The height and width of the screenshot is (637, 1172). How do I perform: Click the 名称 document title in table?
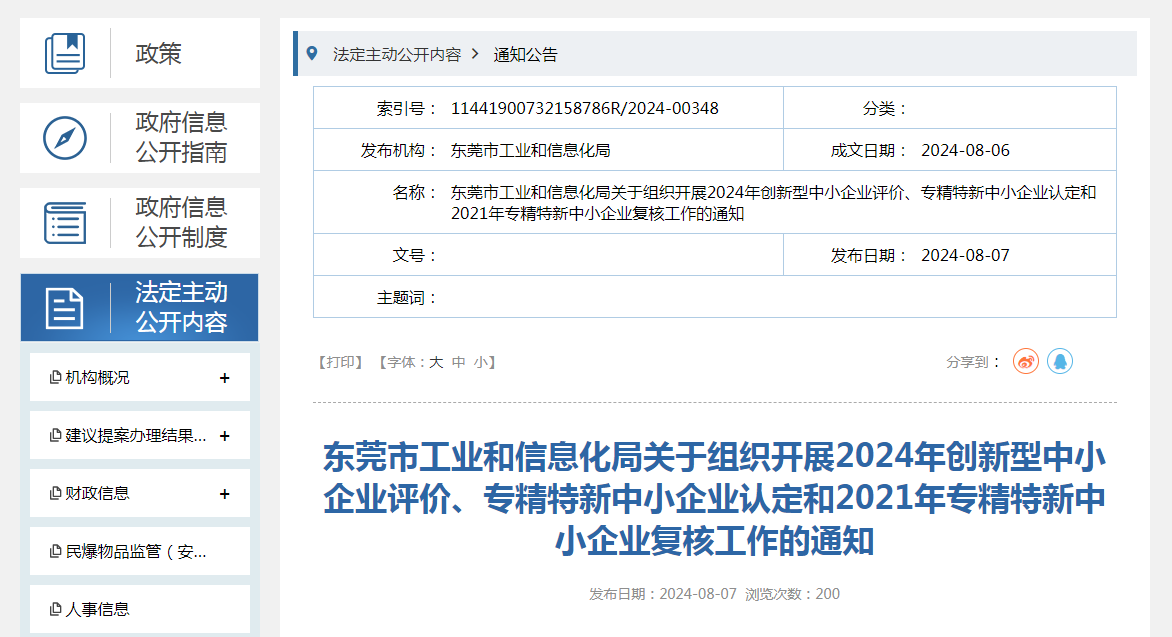click(774, 203)
